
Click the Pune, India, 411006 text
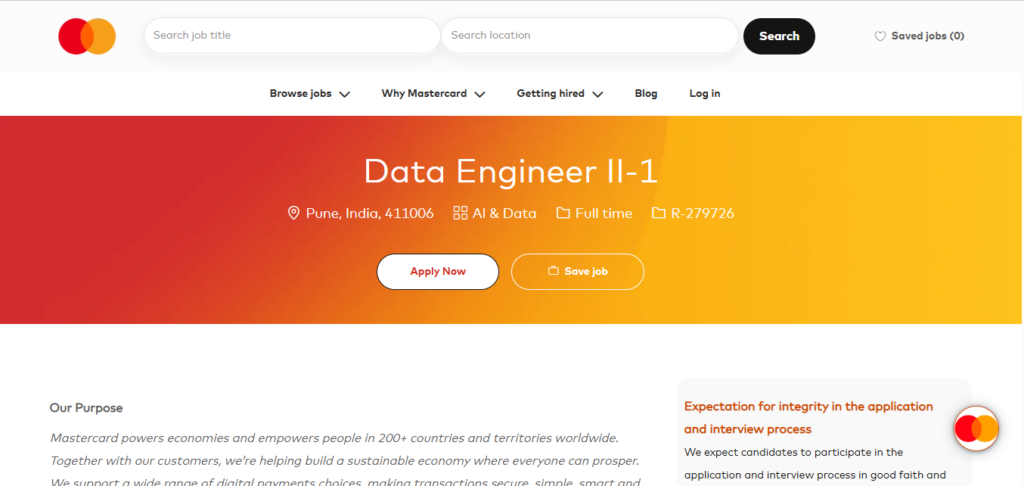coord(370,213)
